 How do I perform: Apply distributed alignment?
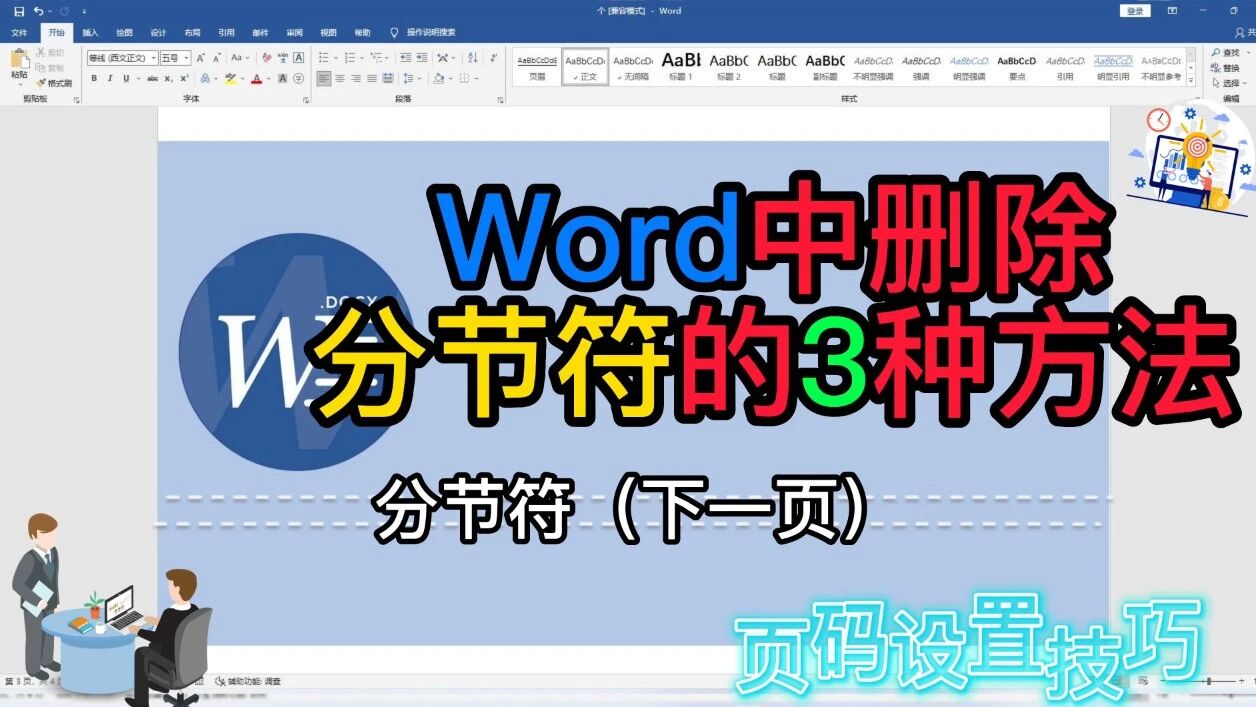pyautogui.click(x=388, y=79)
